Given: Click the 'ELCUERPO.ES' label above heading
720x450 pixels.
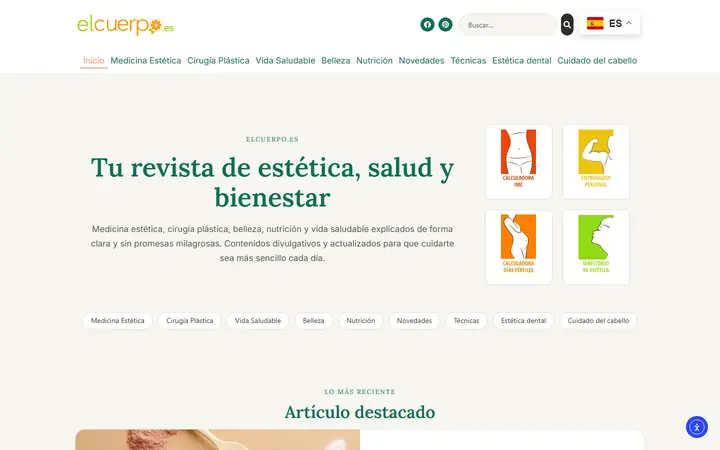Looking at the screenshot, I should click(x=272, y=139).
